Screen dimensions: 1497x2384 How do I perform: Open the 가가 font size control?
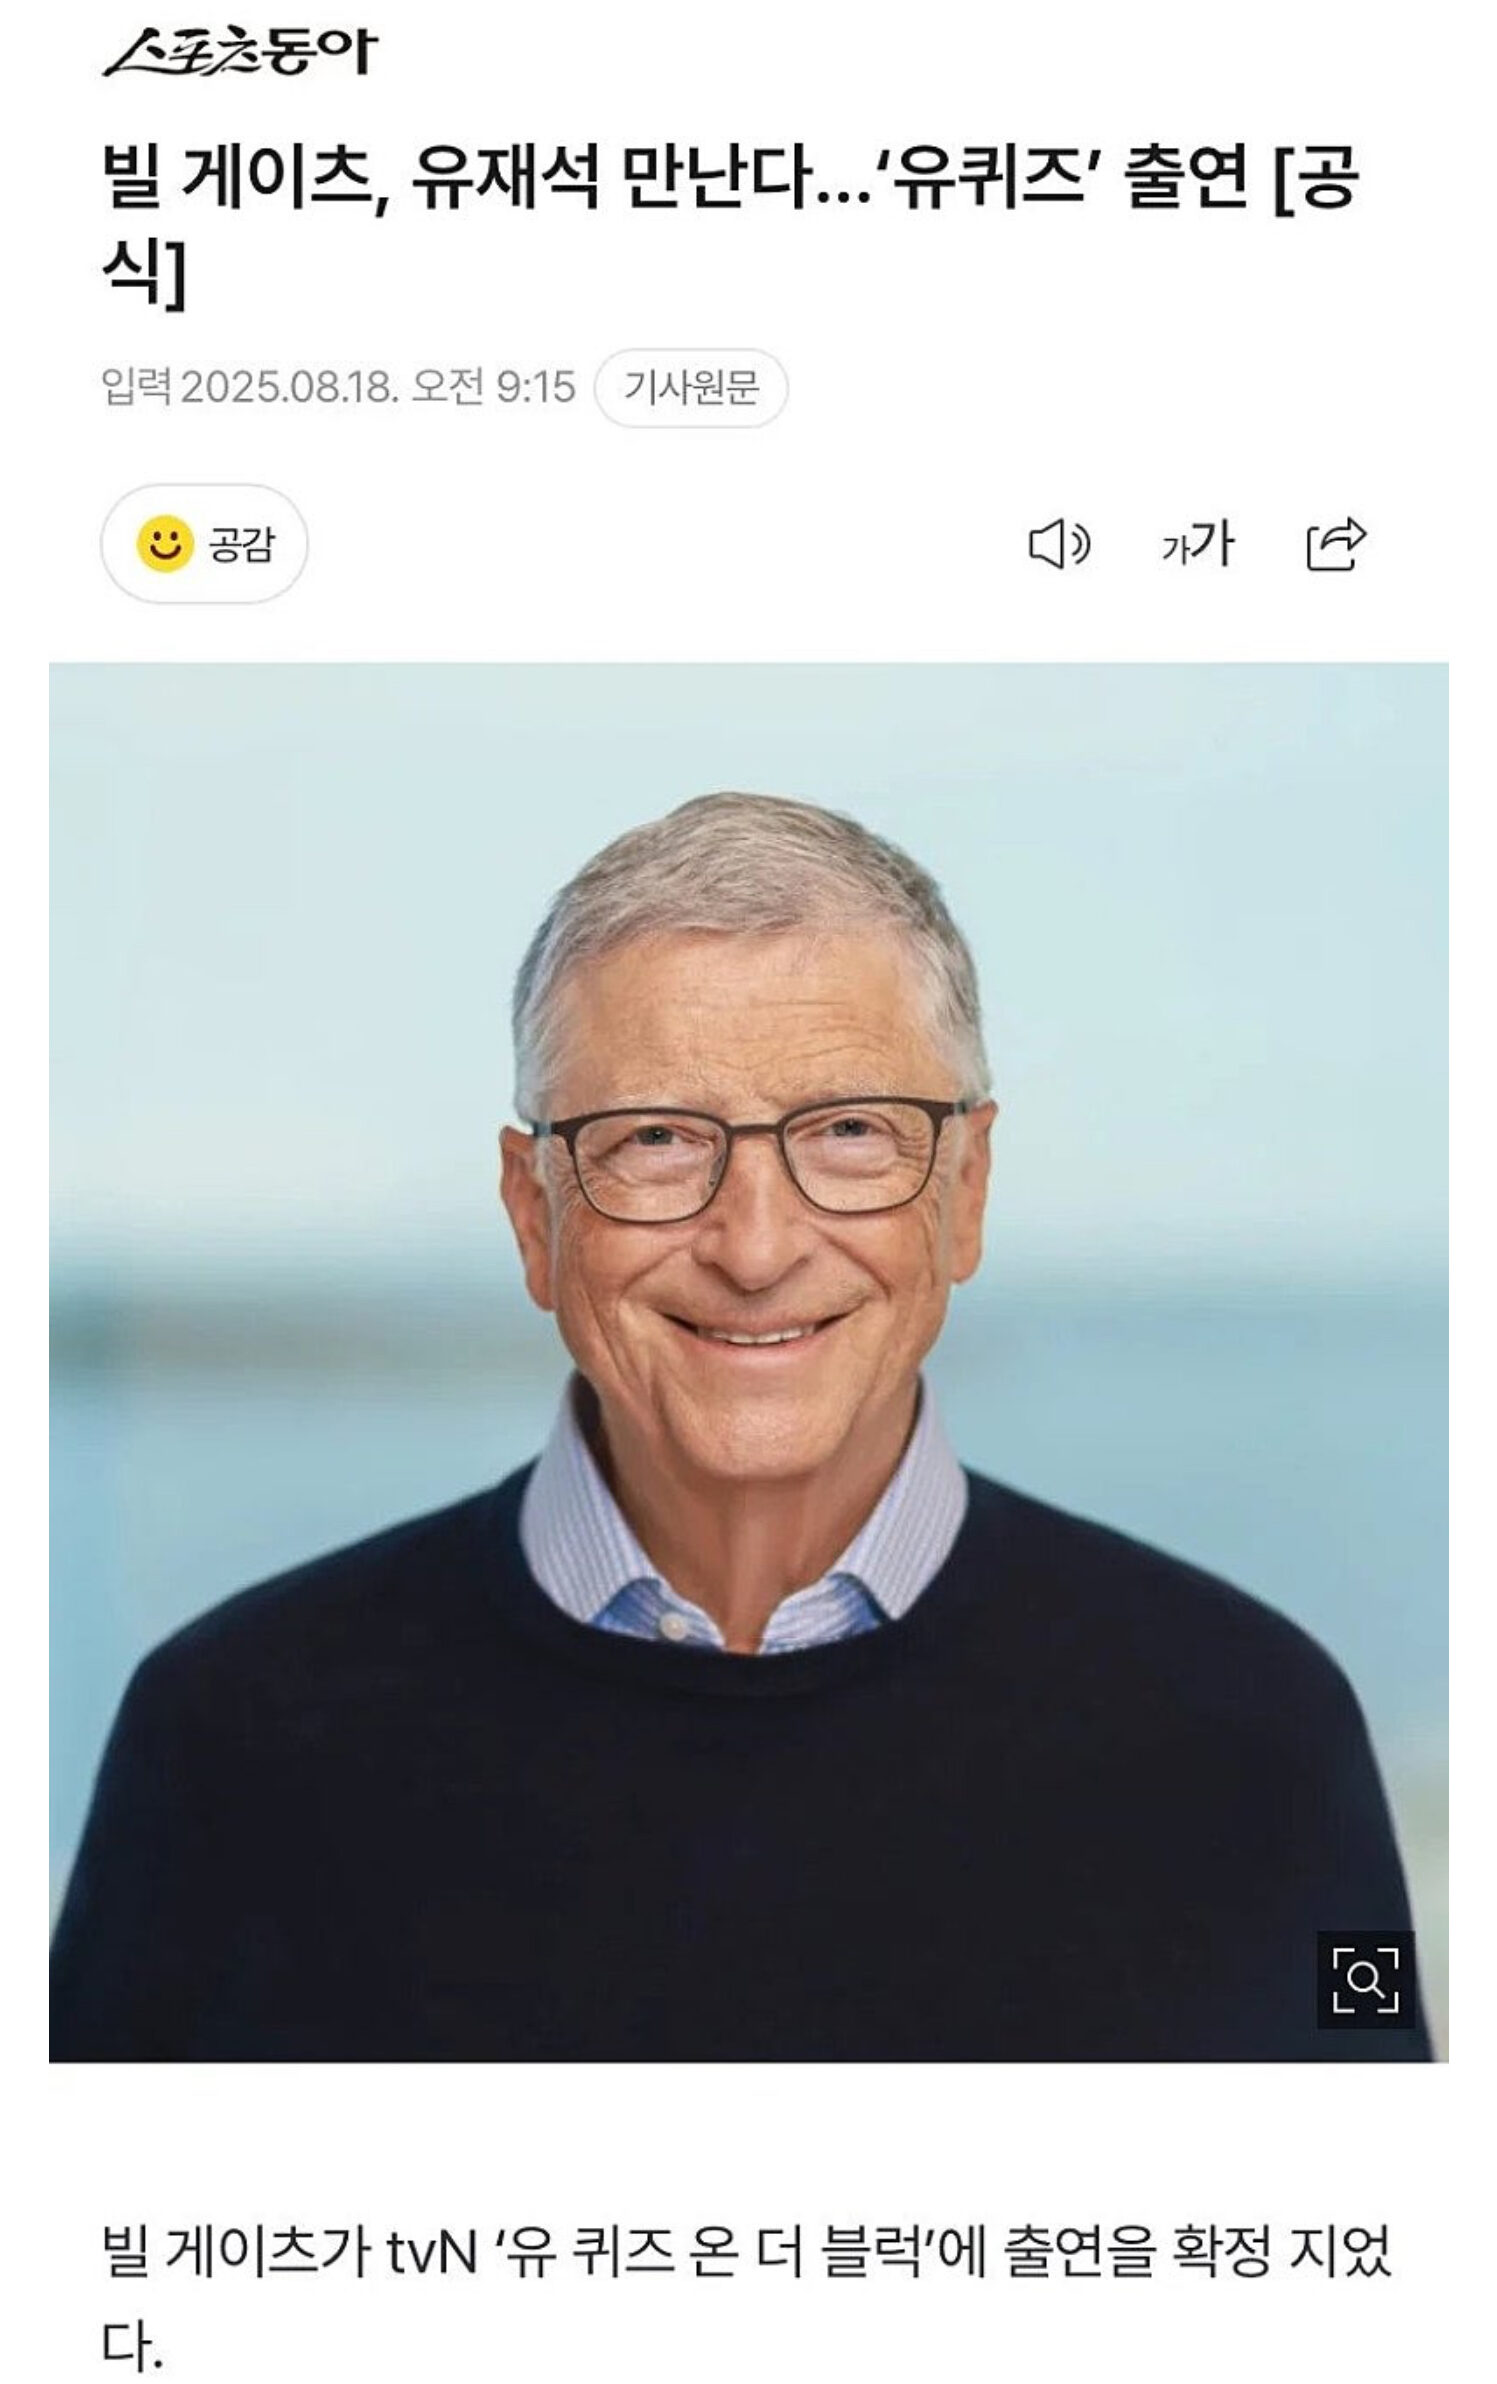pyautogui.click(x=1197, y=545)
